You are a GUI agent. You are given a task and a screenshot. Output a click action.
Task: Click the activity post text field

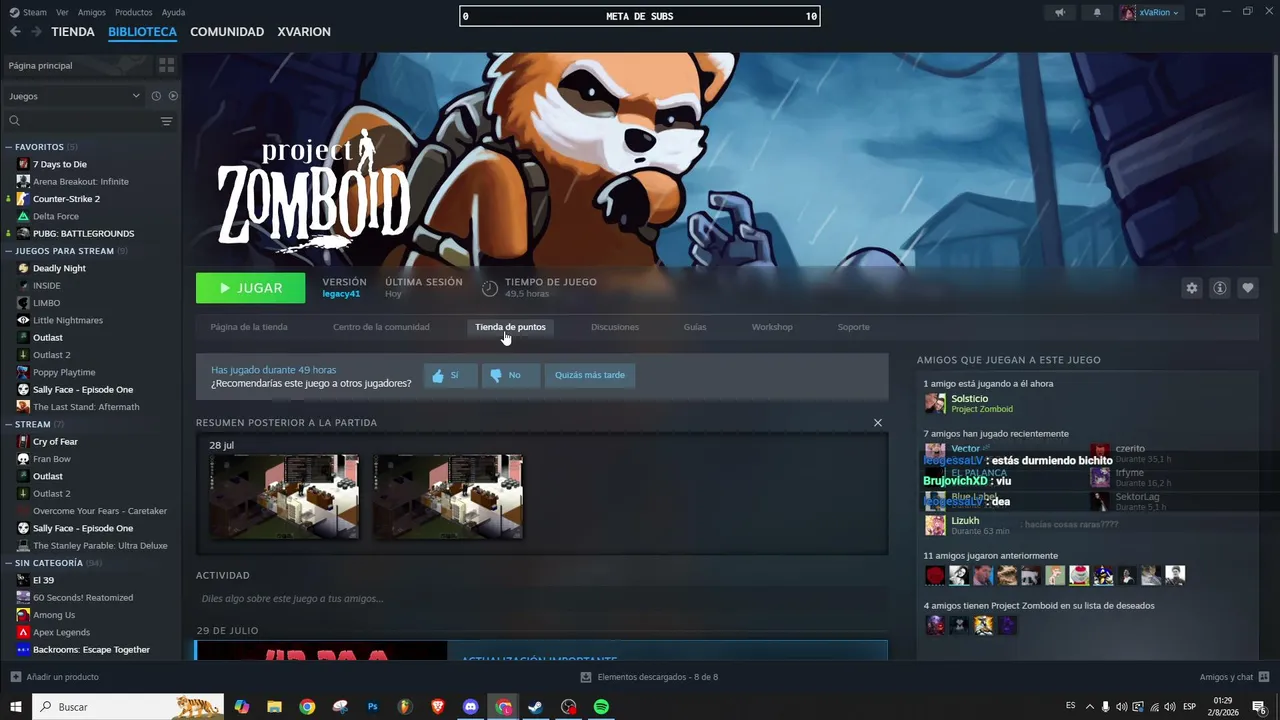tap(542, 599)
